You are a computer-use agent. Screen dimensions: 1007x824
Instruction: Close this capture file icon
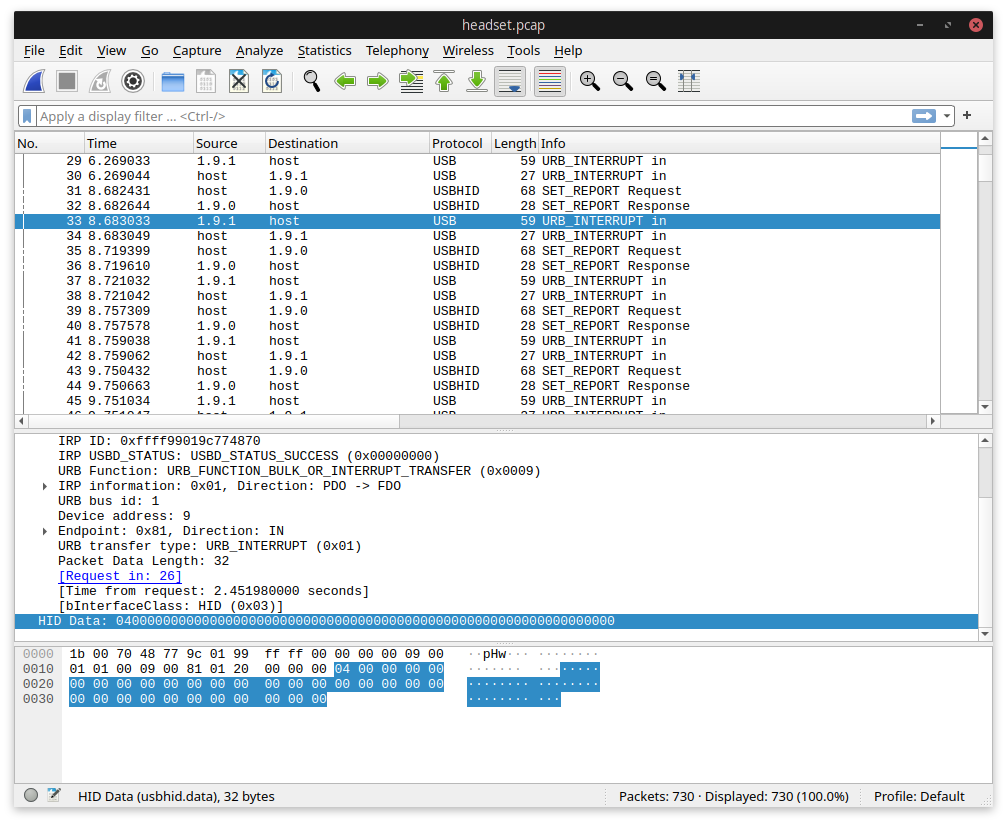[x=239, y=82]
